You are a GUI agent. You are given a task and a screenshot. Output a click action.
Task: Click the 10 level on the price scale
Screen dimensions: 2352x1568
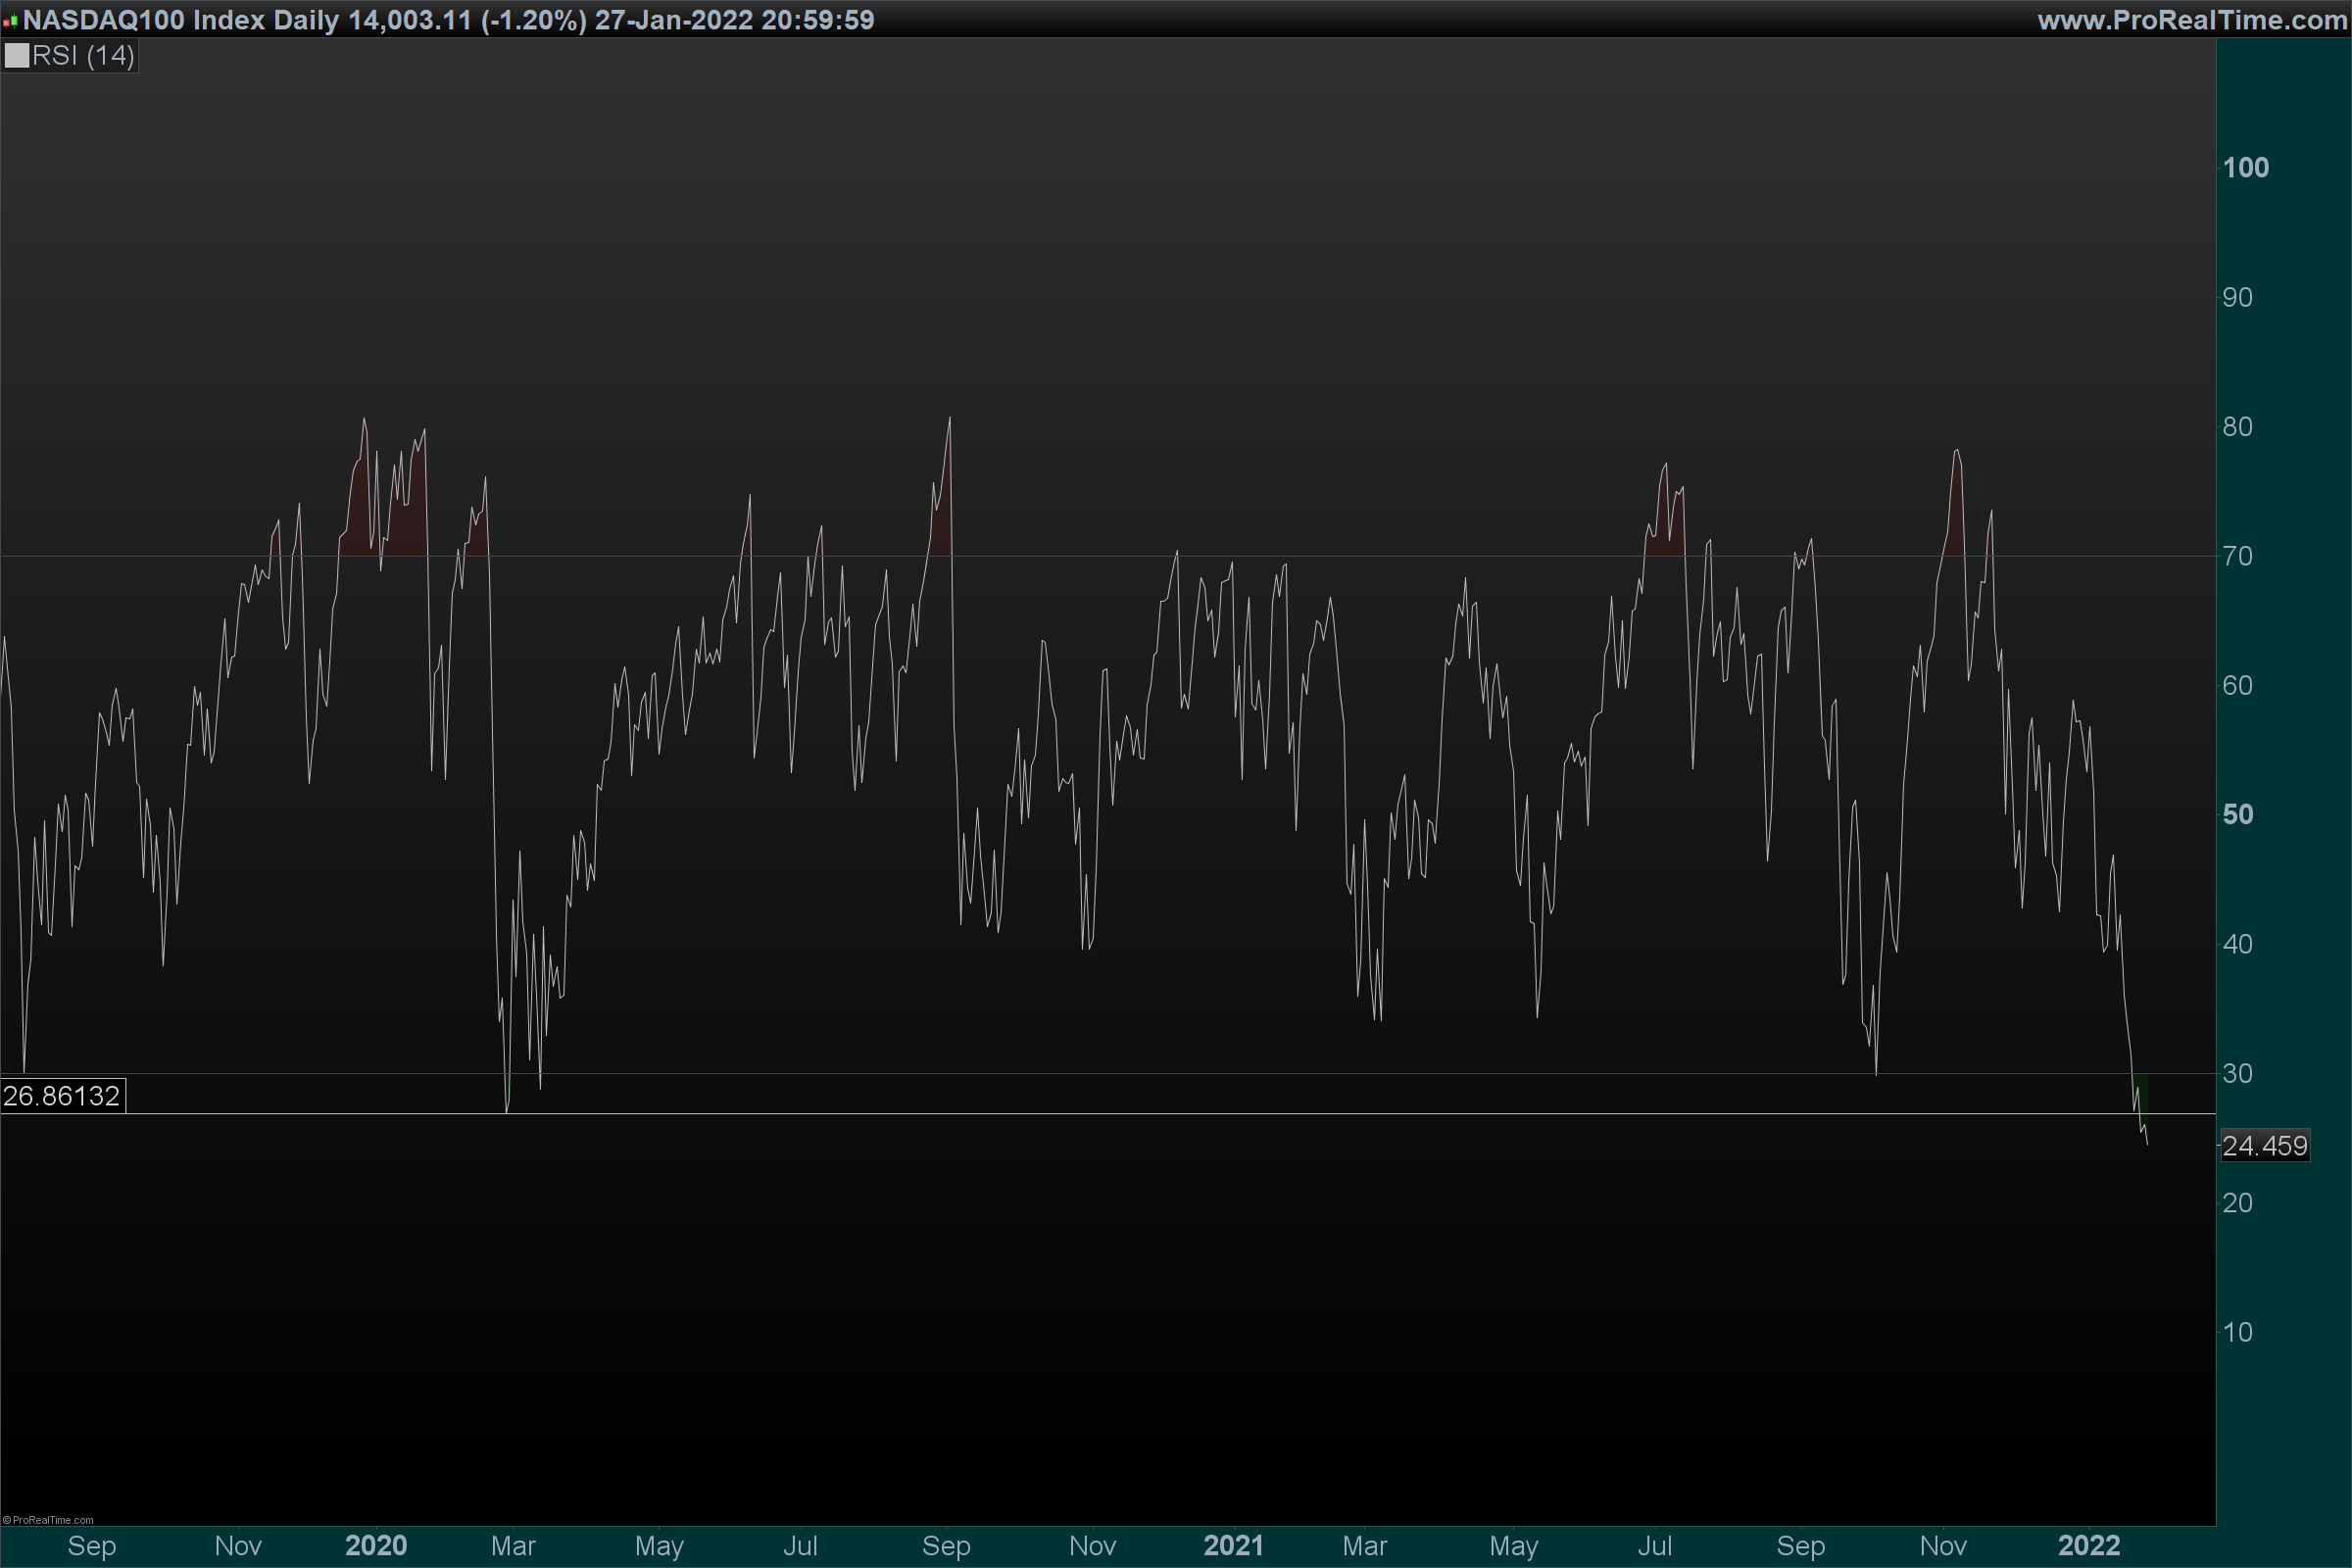click(2238, 1333)
